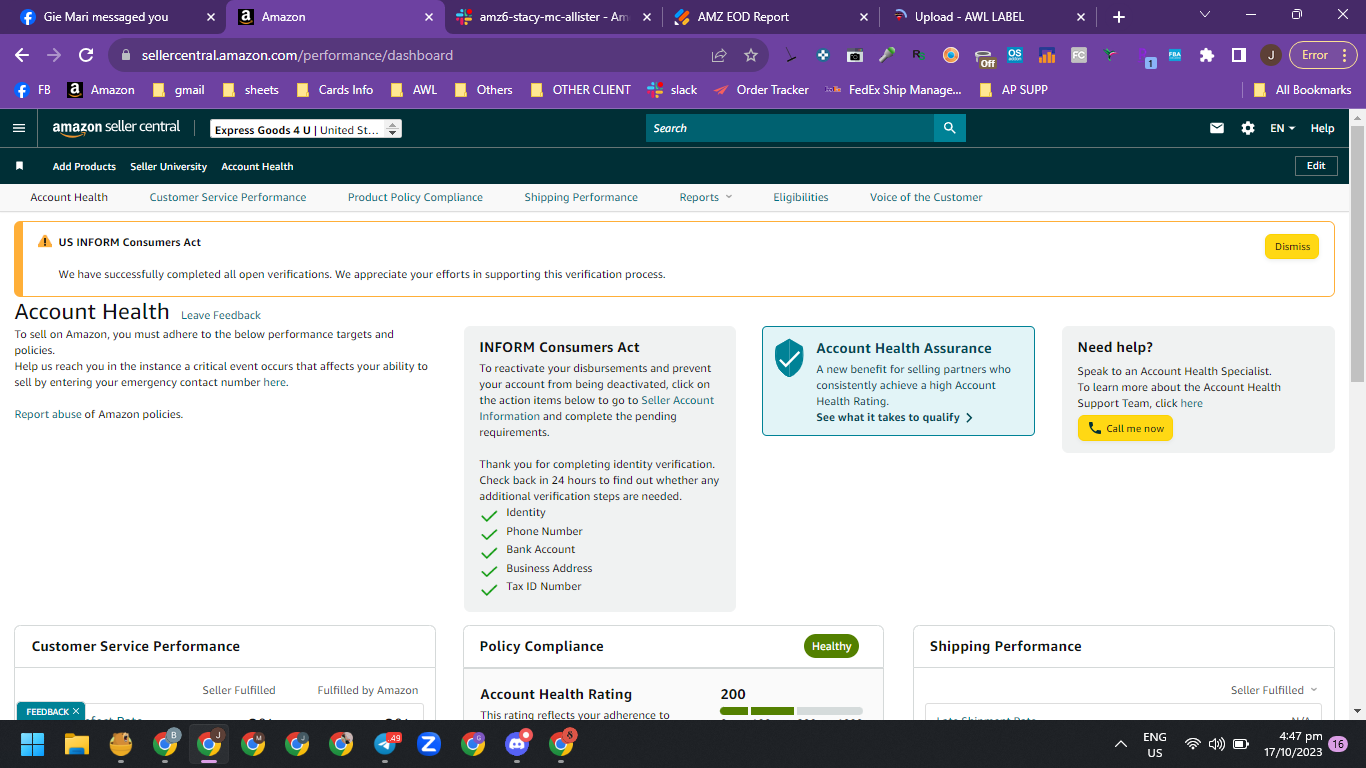This screenshot has width=1366, height=768.
Task: Open Zalo from the taskbar
Action: tap(429, 744)
